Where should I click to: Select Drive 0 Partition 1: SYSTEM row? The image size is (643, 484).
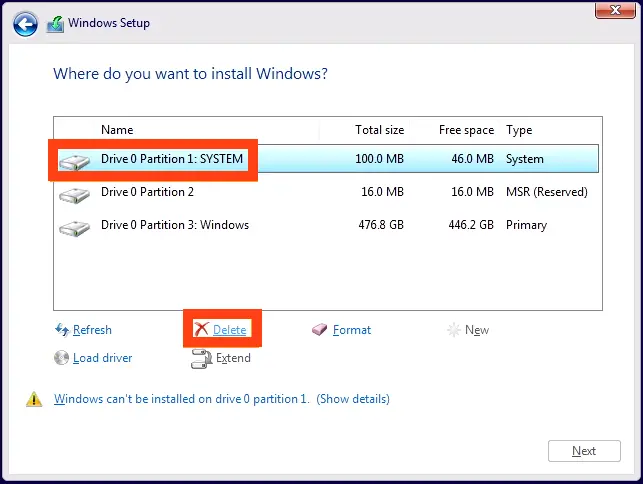[327, 158]
